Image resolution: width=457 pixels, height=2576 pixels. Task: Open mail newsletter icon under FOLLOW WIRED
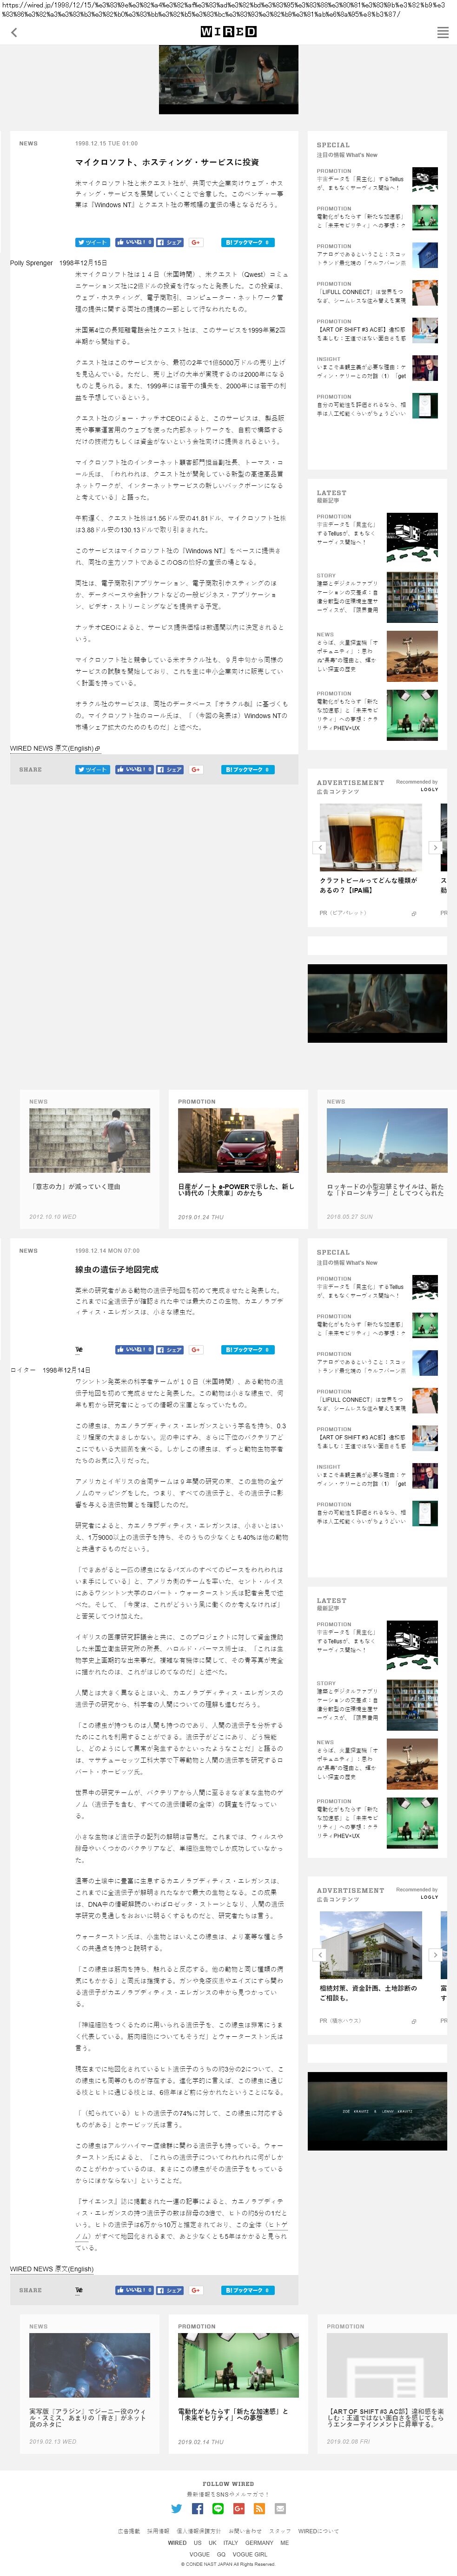[x=280, y=2509]
